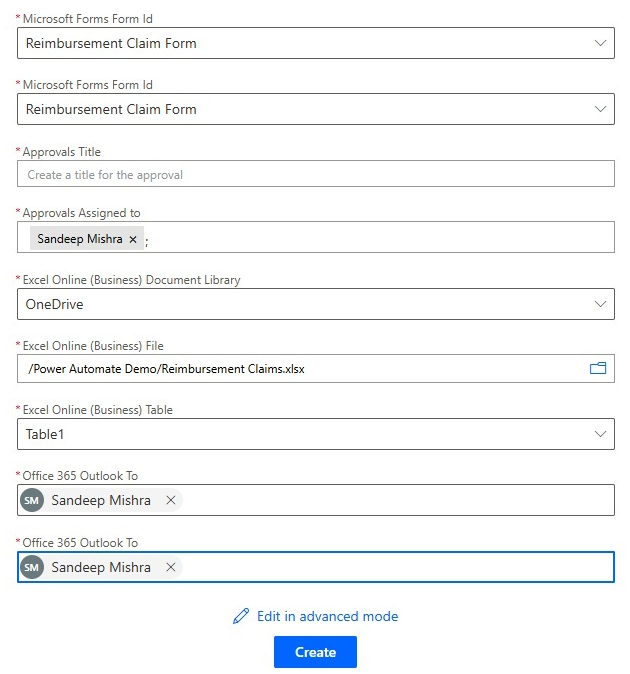The height and width of the screenshot is (674, 630).
Task: Click empty space in second Outlook To field
Action: 400,567
